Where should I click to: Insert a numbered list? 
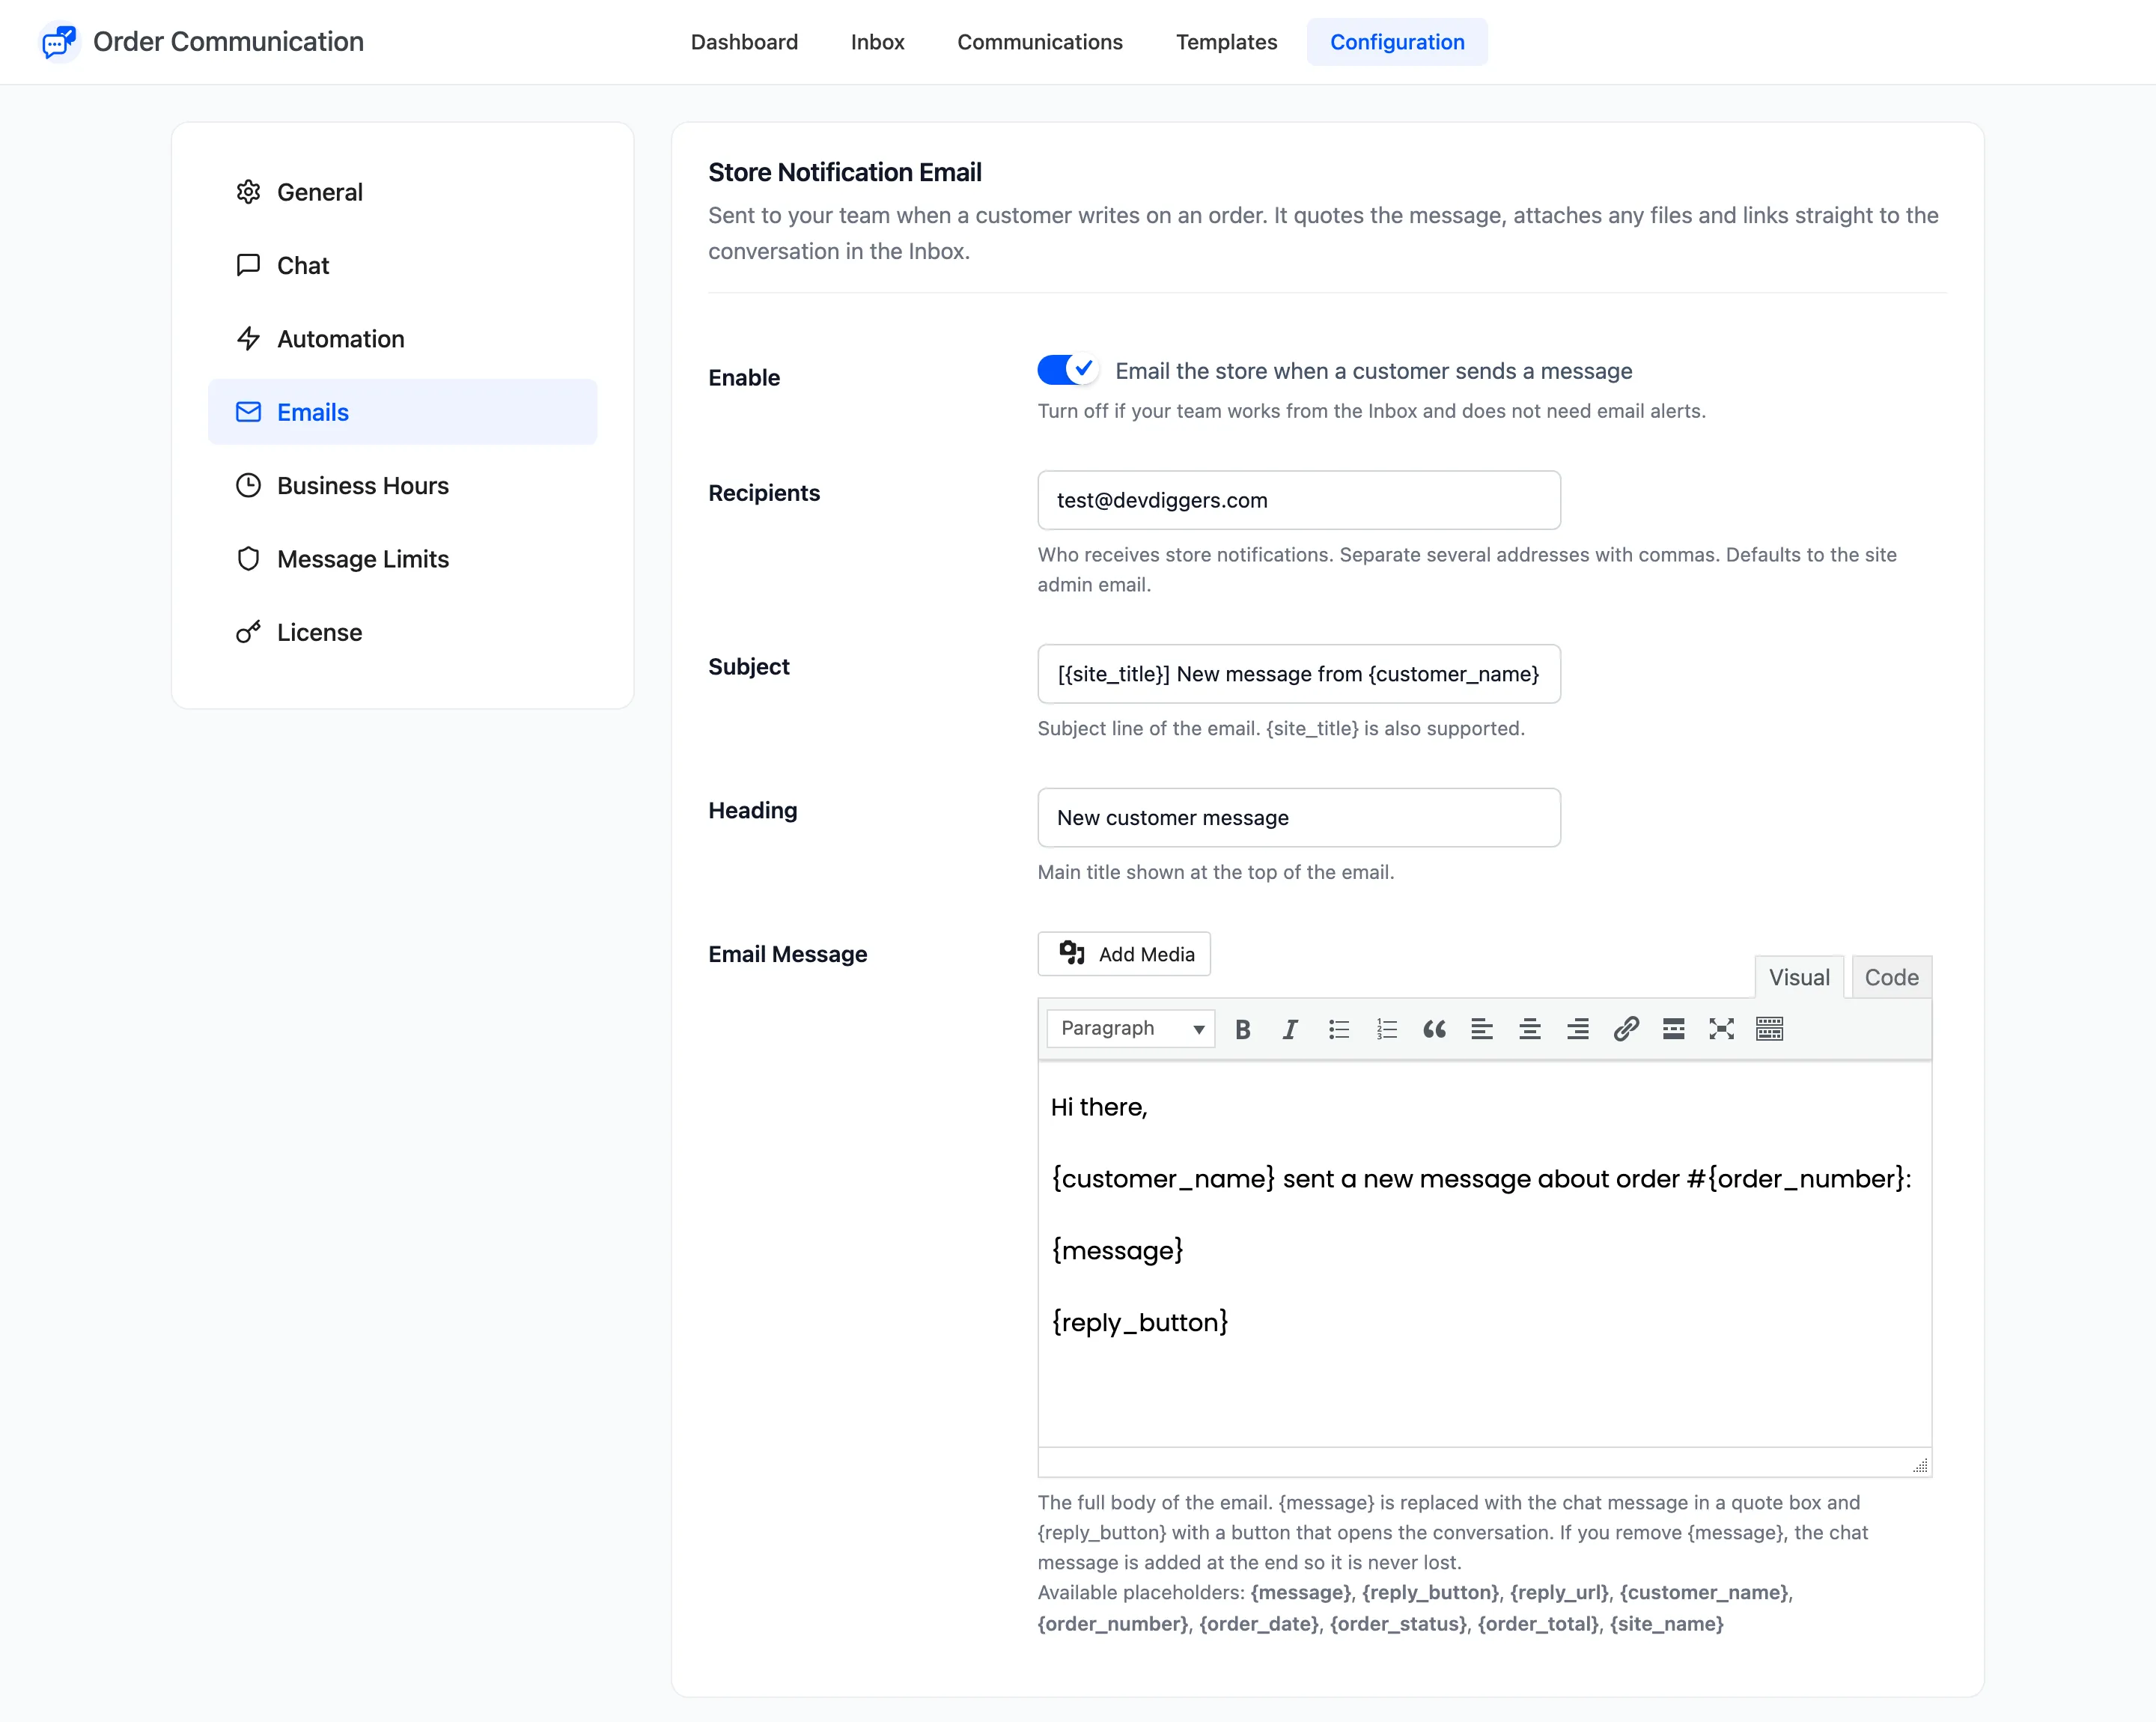[x=1386, y=1029]
